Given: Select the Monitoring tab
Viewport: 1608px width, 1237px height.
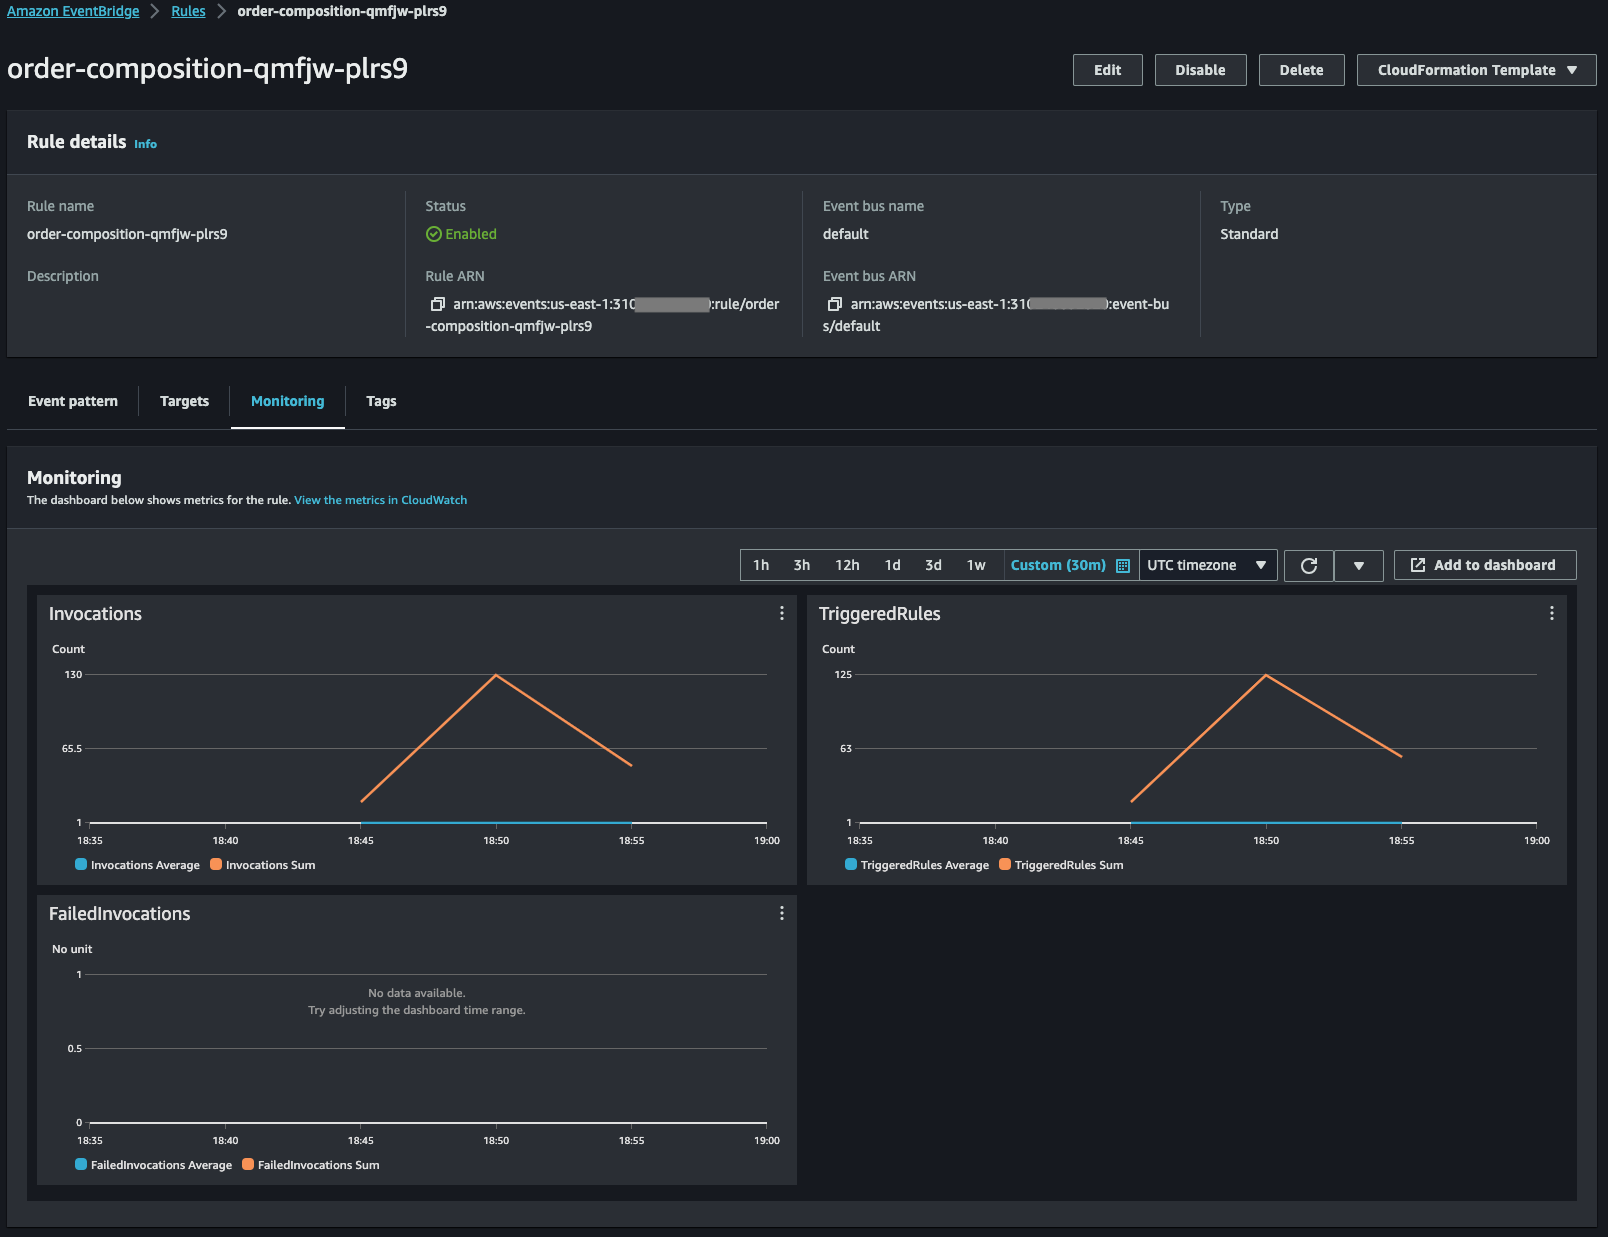Looking at the screenshot, I should coord(288,401).
